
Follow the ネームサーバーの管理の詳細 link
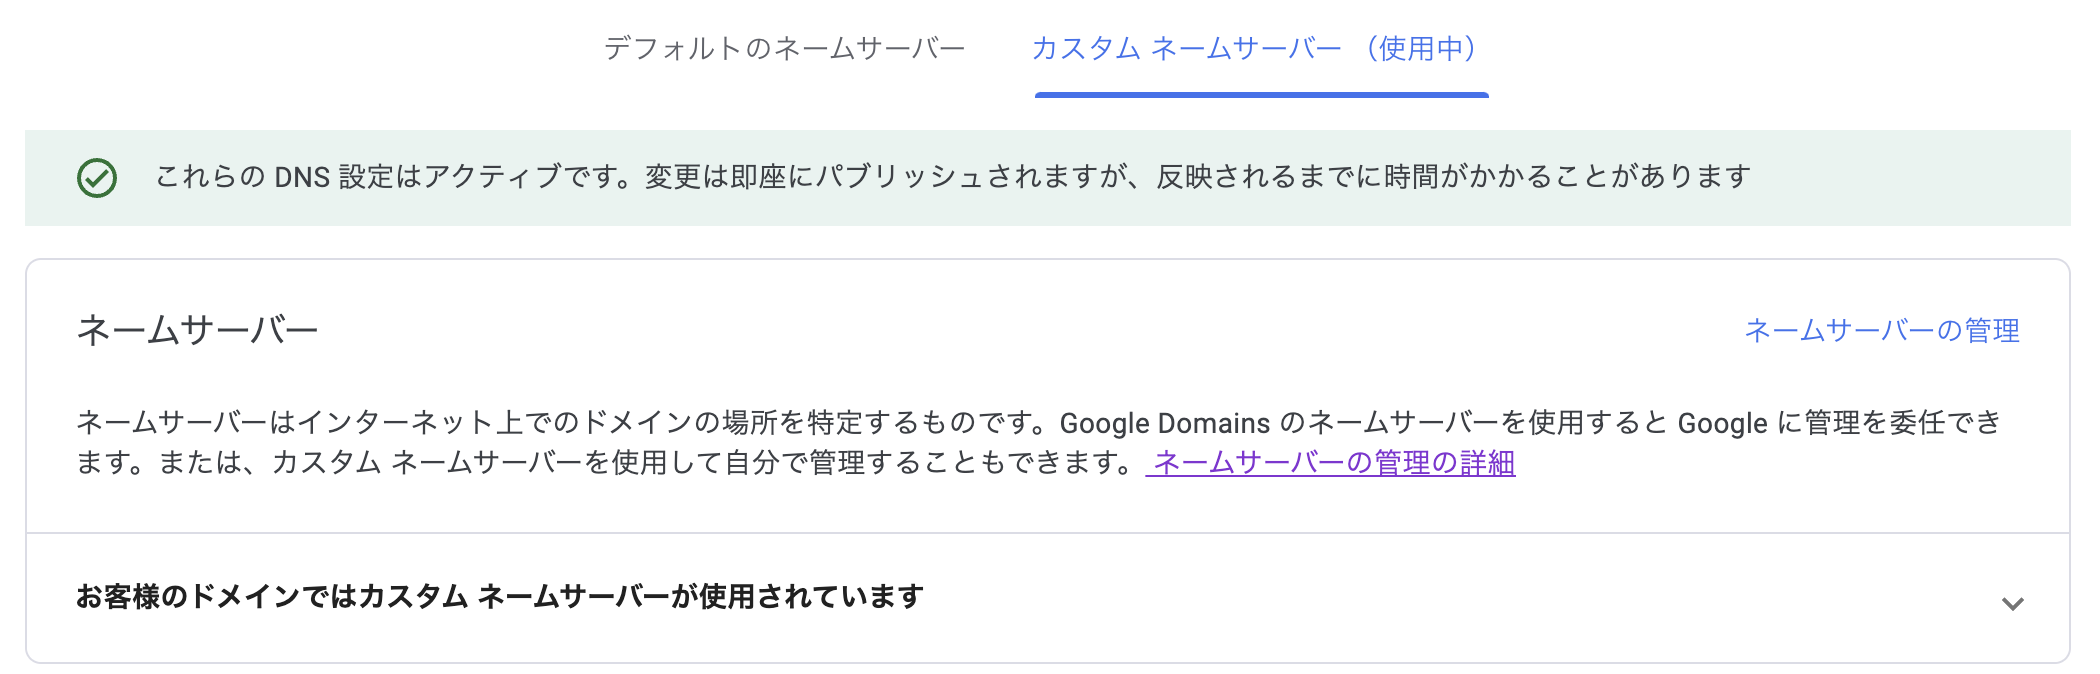[1334, 463]
